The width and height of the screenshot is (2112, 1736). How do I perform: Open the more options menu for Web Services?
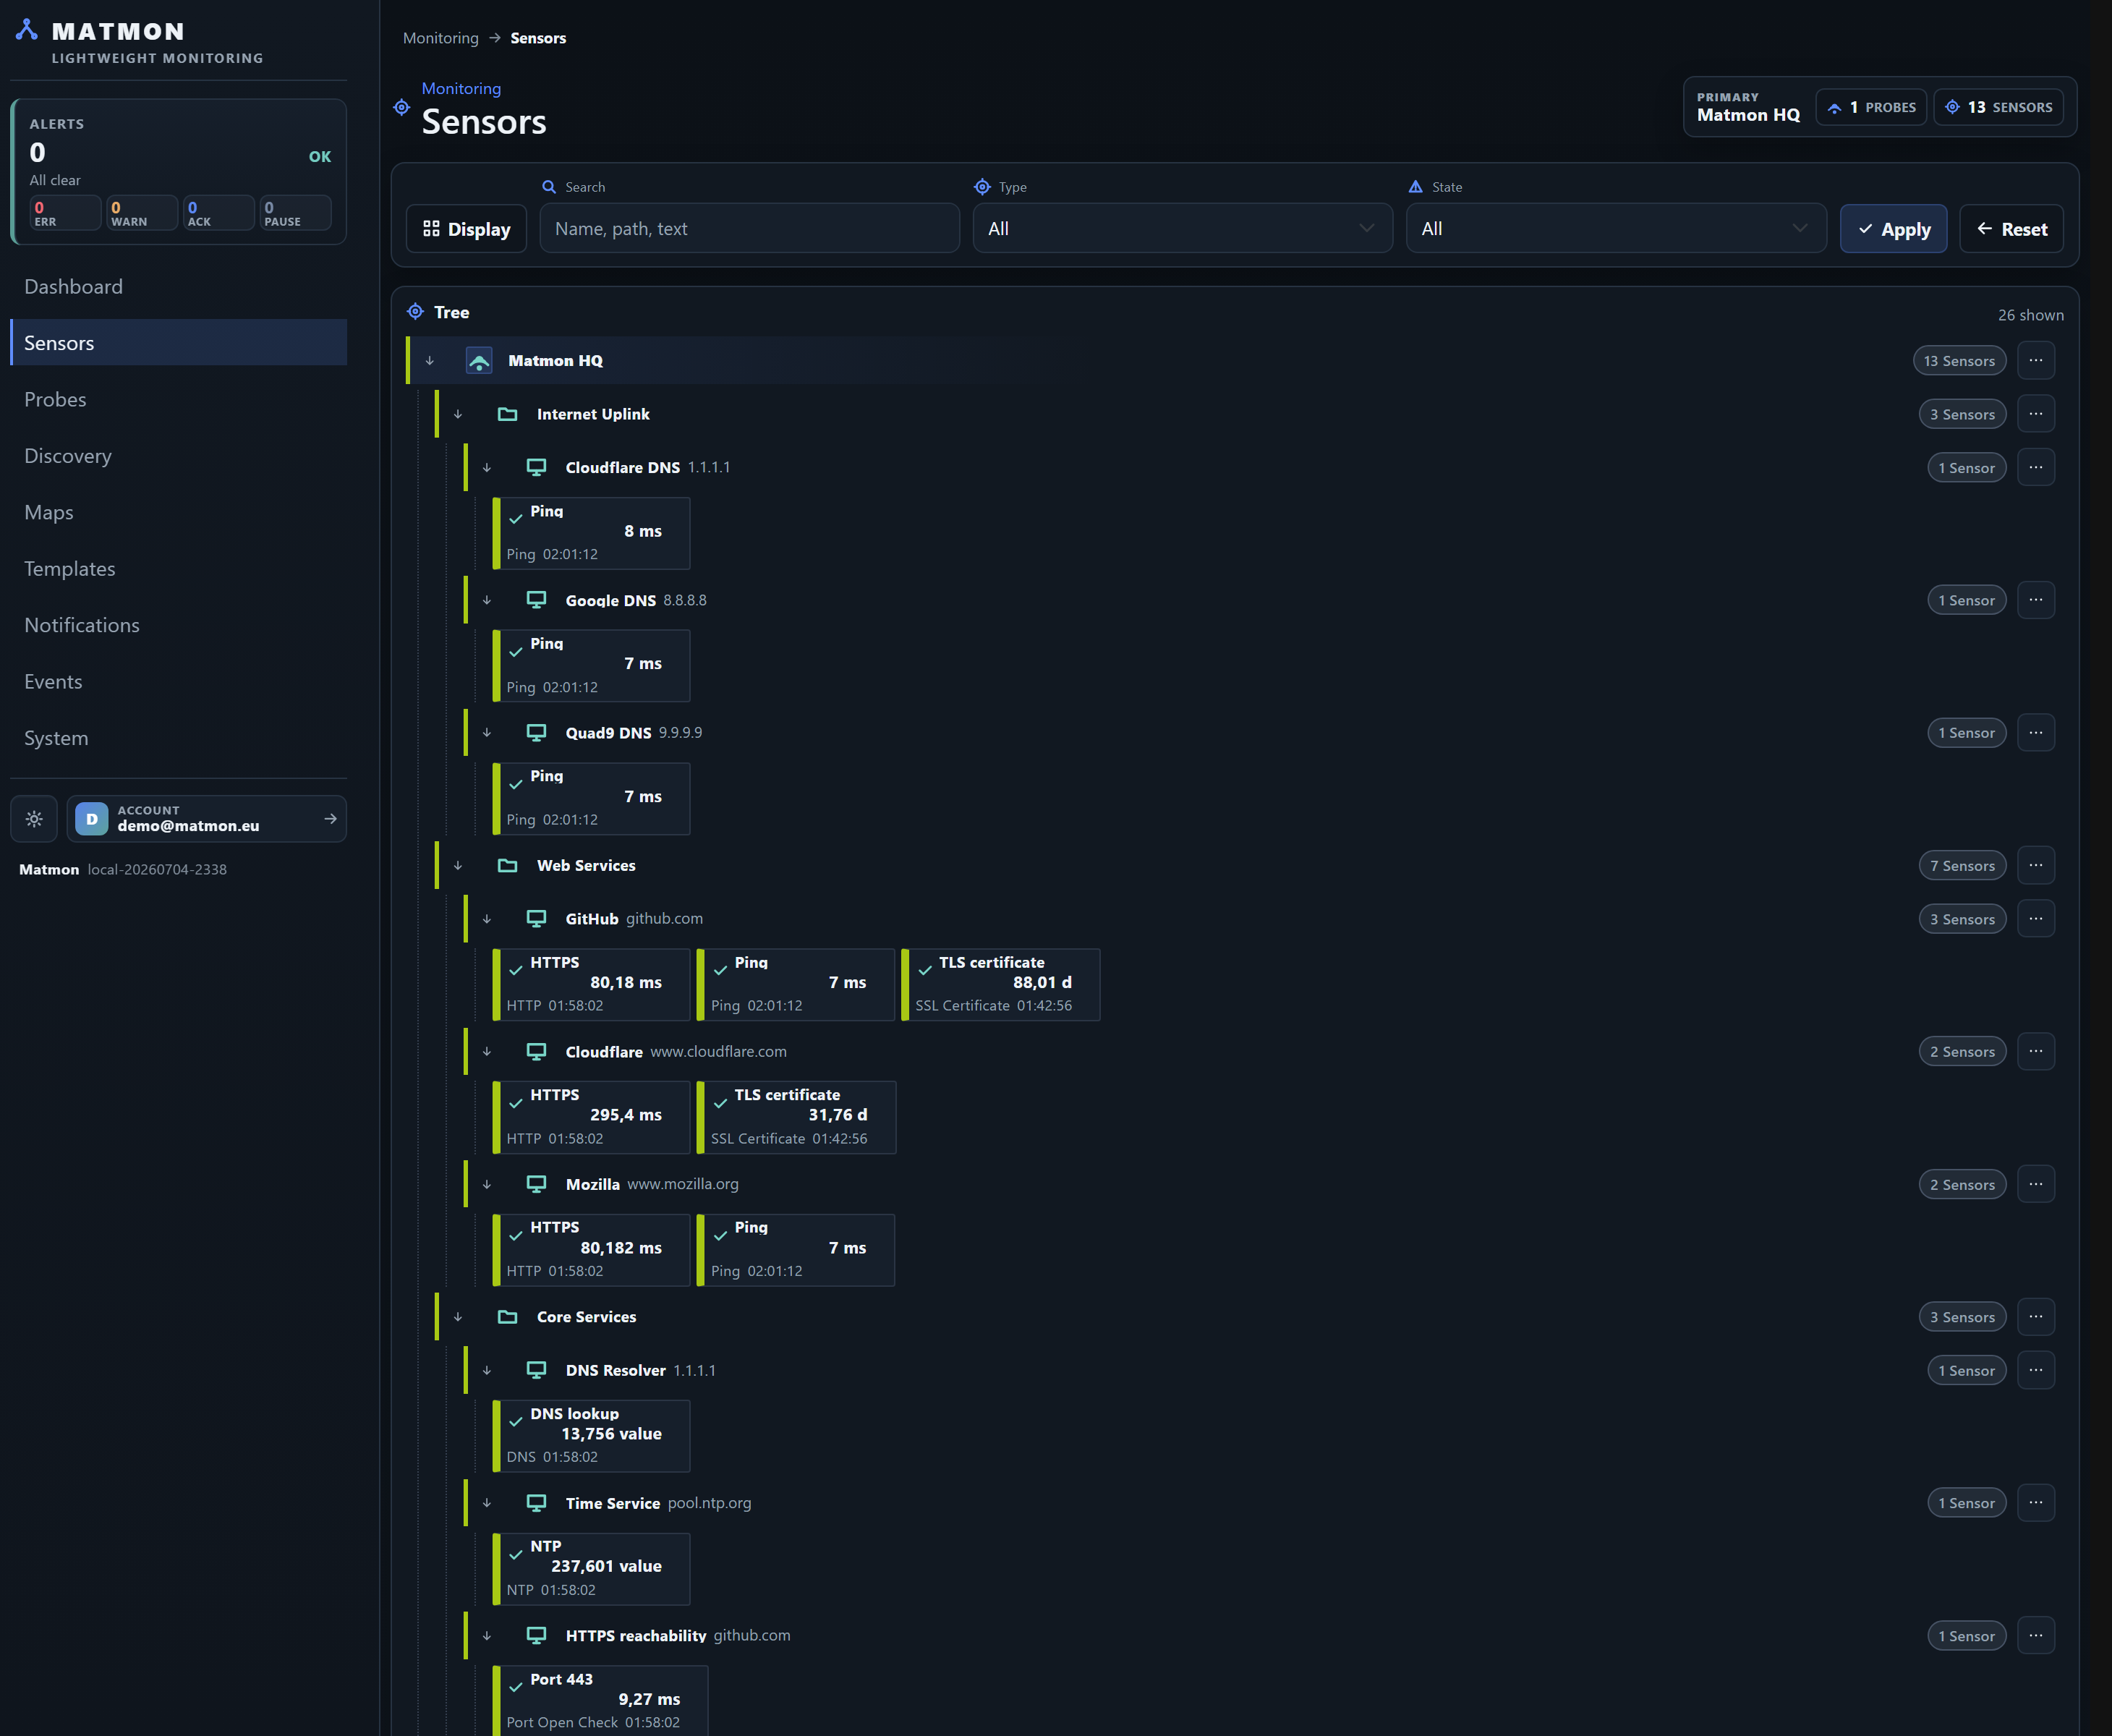(2036, 866)
